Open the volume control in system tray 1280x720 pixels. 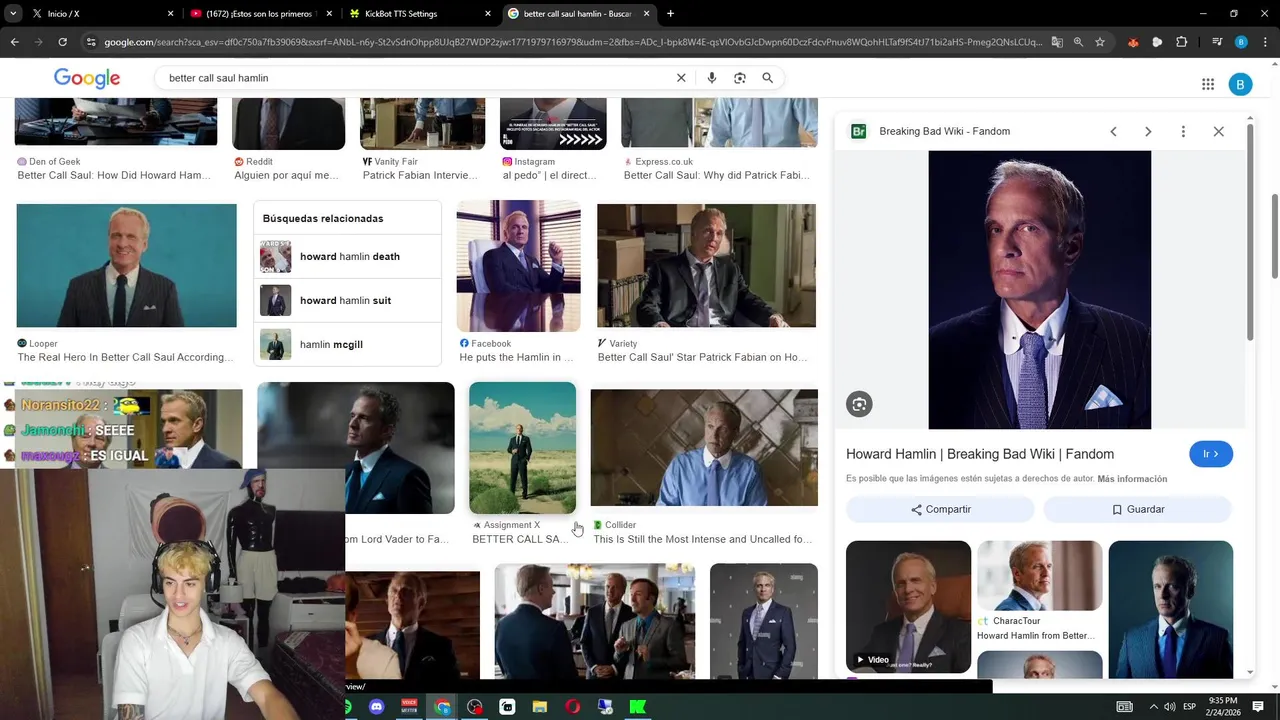[1170, 707]
